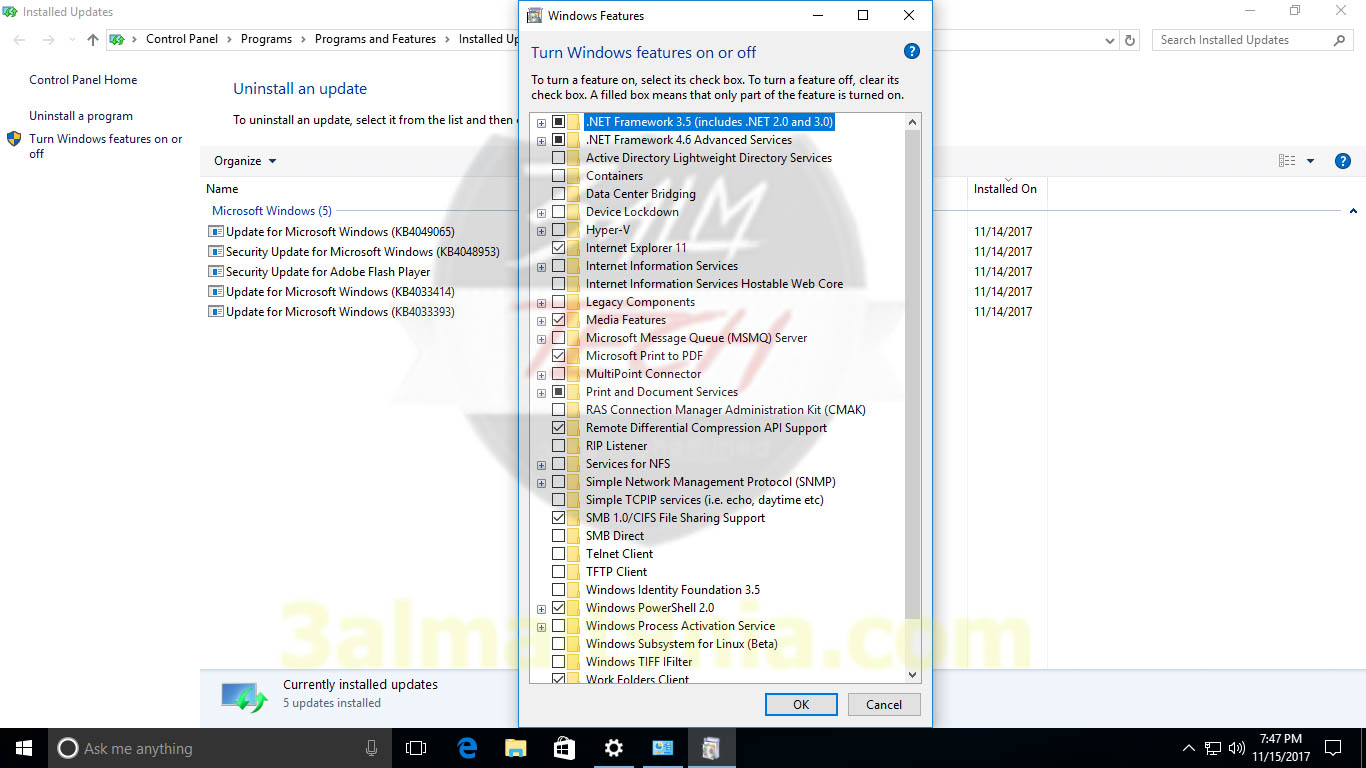The height and width of the screenshot is (768, 1366).
Task: Click Windows Features taskbar icon
Action: 711,748
